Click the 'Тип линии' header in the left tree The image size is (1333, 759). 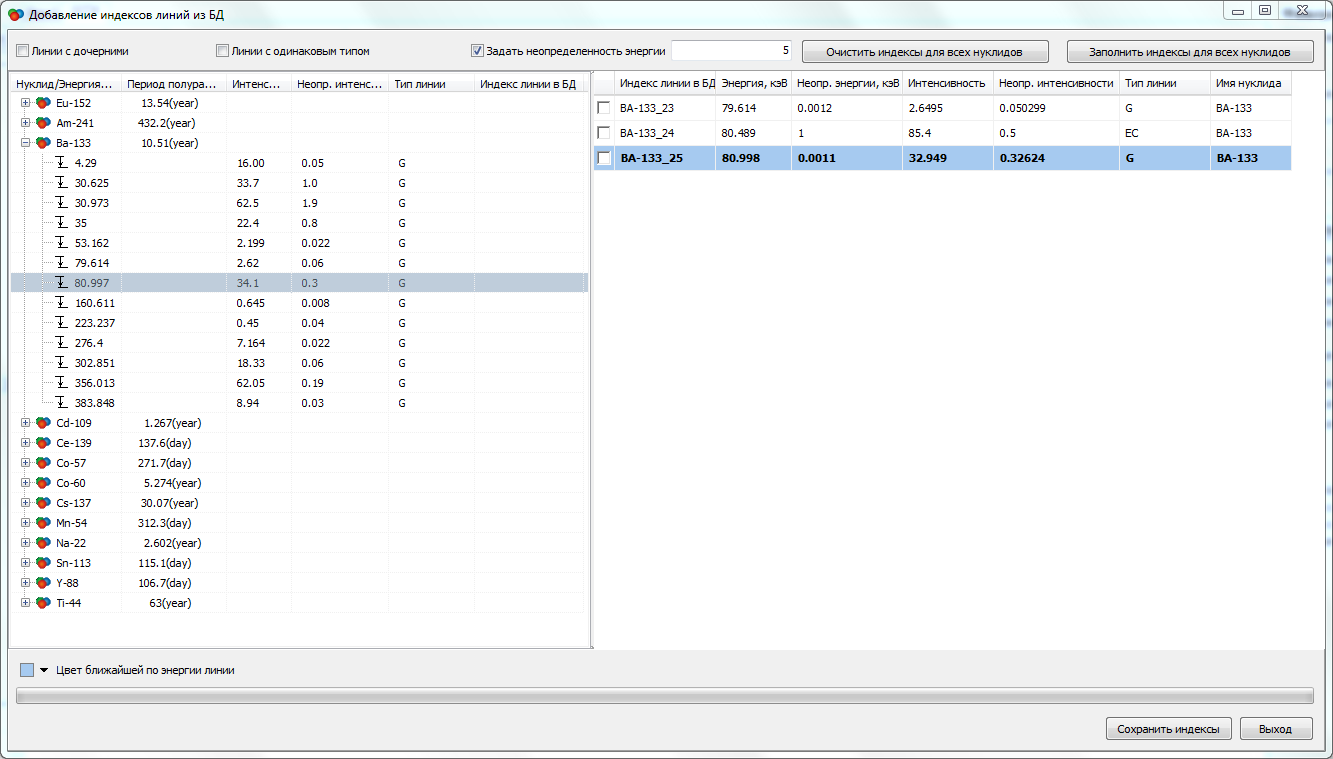(x=420, y=84)
